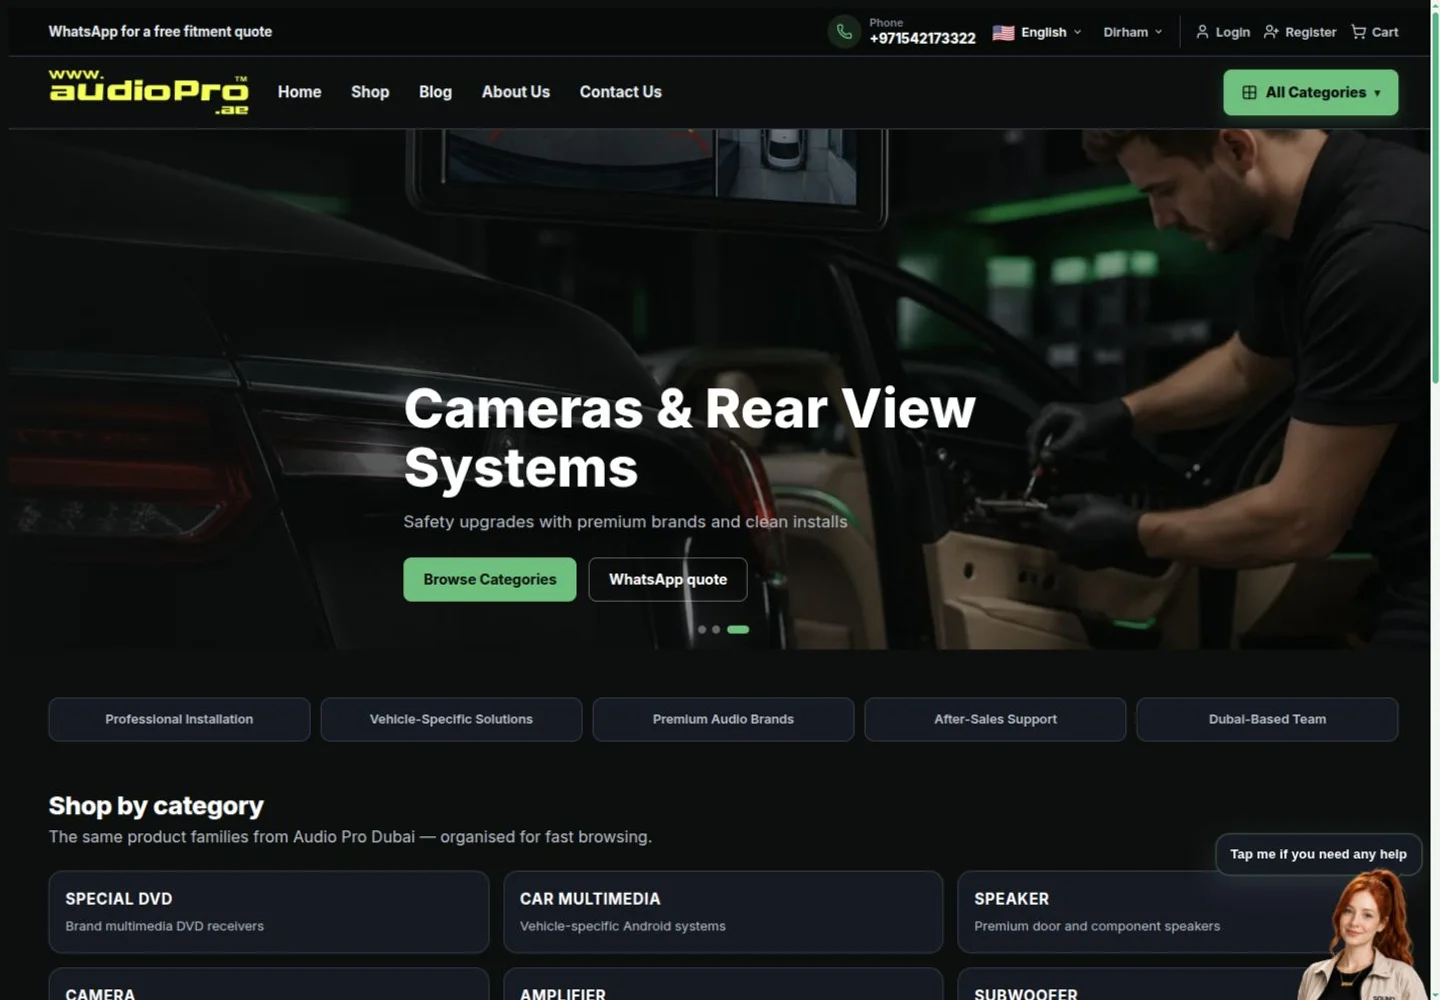This screenshot has width=1440, height=1000.
Task: Select the Premium Audio Brands badge
Action: 723,719
